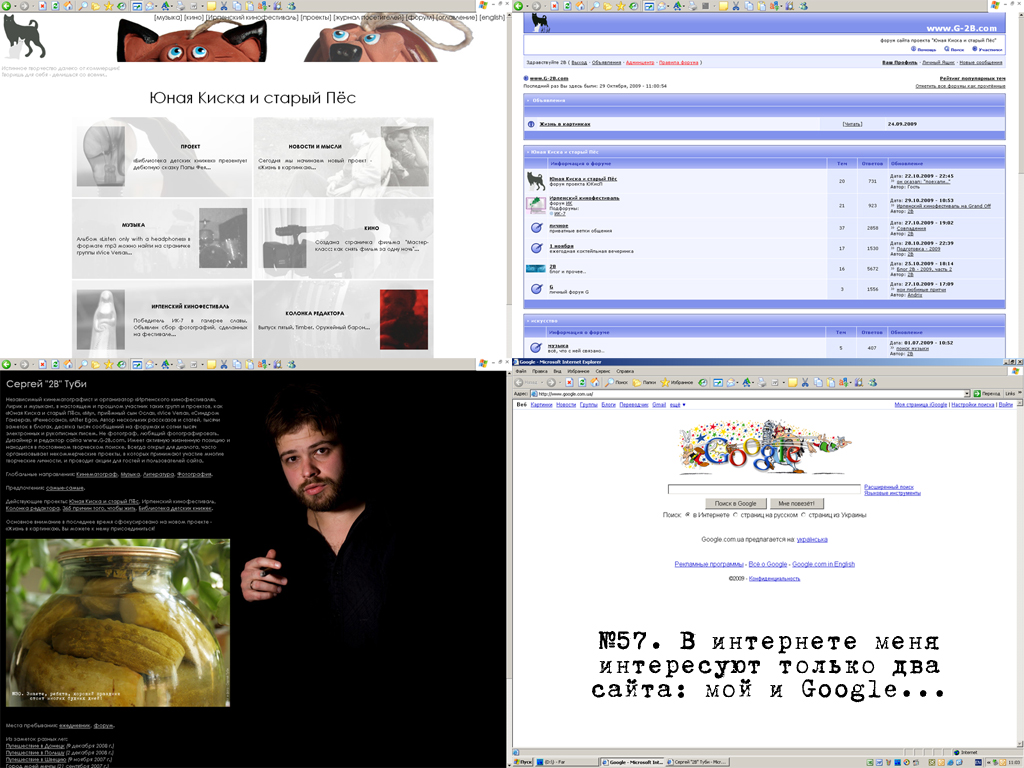Select the 'страниц на русском' radio button
Image resolution: width=1024 pixels, height=768 pixels.
click(x=735, y=515)
